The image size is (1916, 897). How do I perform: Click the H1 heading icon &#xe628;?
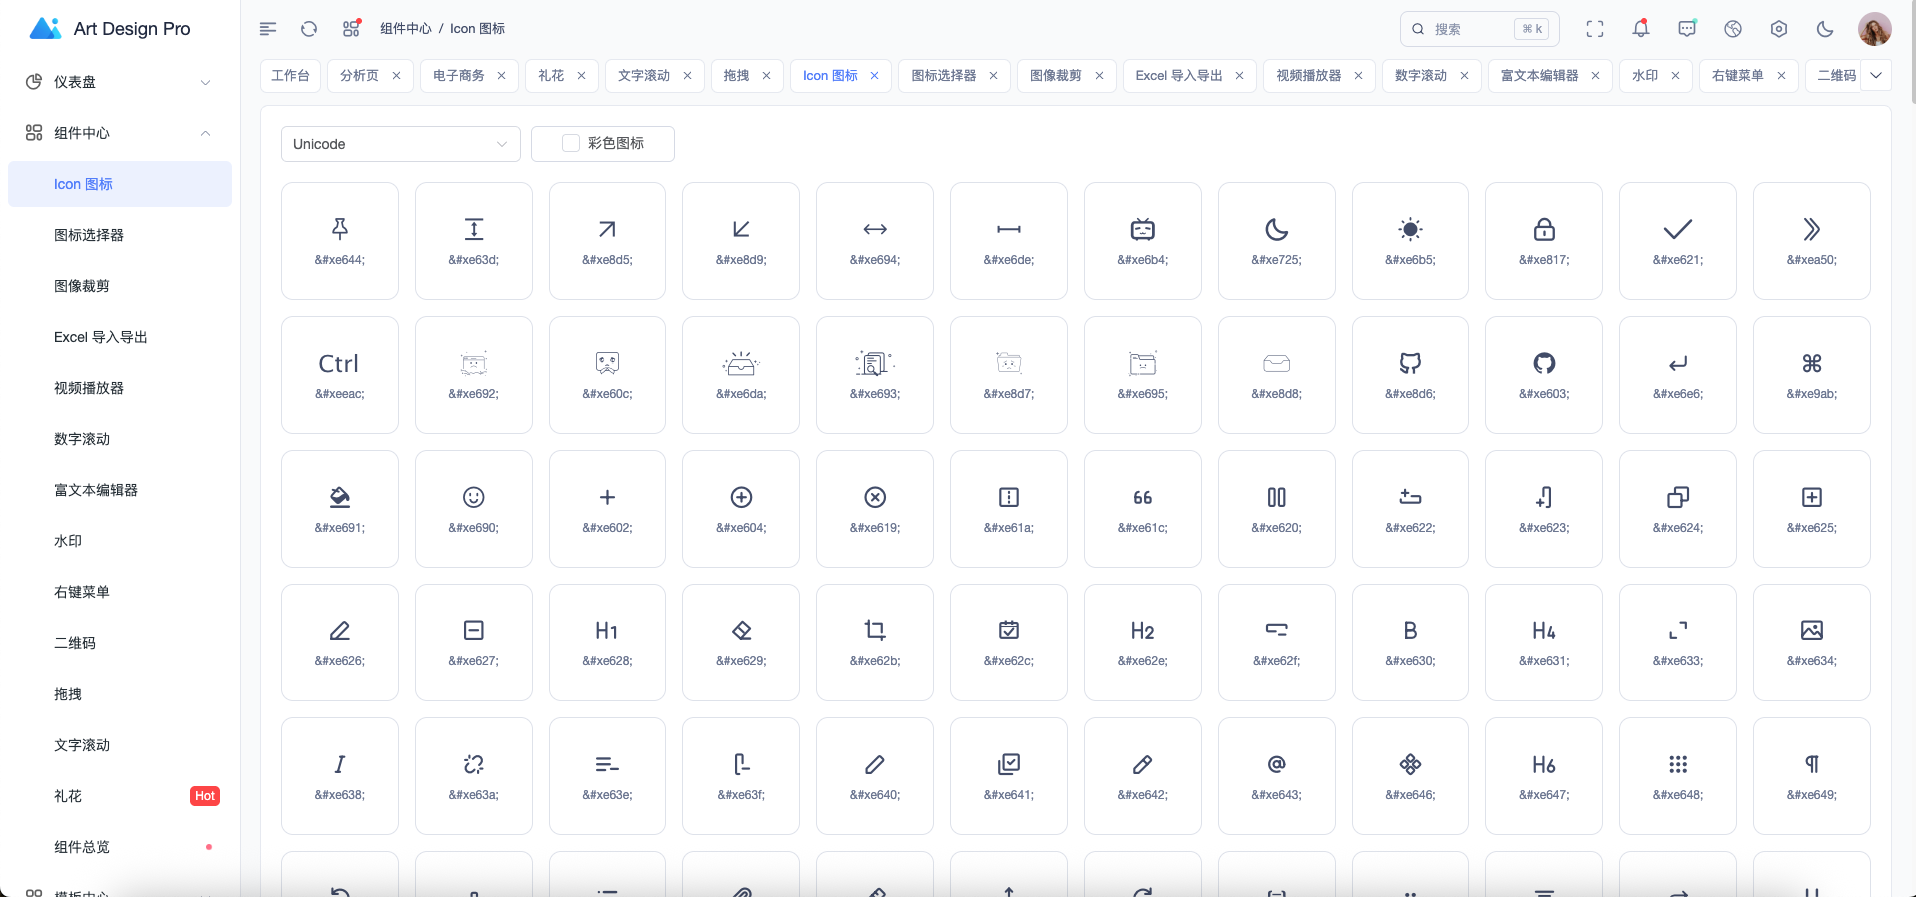pos(607,642)
